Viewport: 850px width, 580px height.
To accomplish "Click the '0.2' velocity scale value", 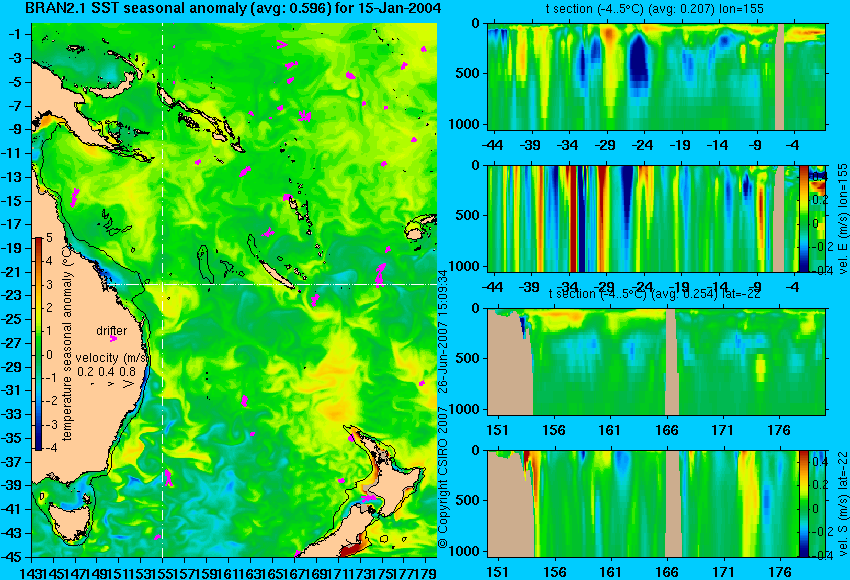I will [x=85, y=372].
